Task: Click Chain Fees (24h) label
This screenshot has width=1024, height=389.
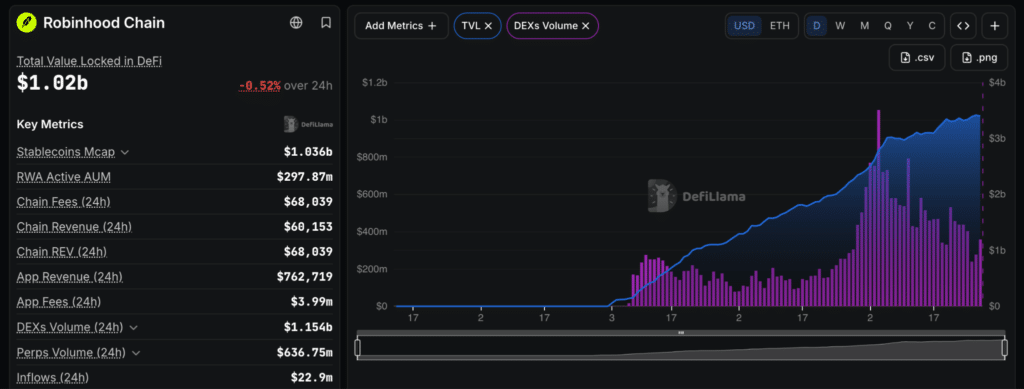Action: (x=63, y=202)
